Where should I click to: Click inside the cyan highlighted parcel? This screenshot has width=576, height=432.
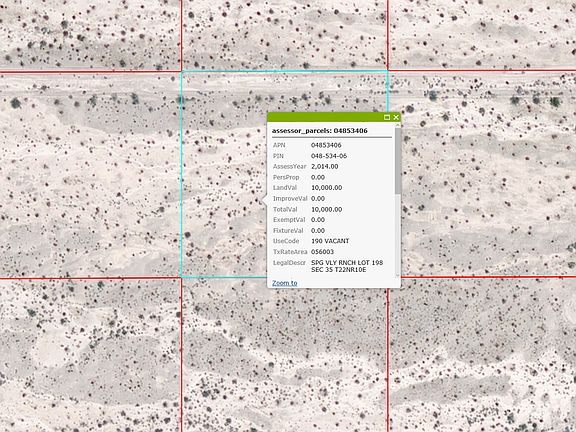click(x=224, y=174)
